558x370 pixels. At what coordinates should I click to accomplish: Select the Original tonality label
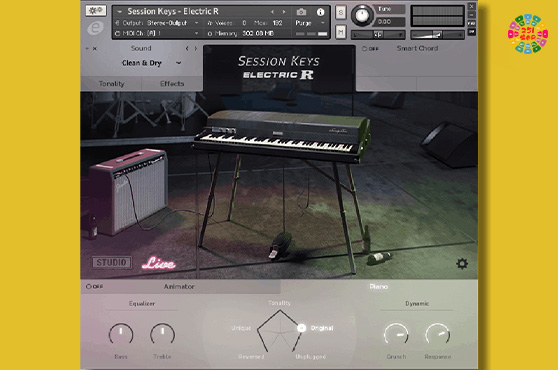pyautogui.click(x=322, y=328)
